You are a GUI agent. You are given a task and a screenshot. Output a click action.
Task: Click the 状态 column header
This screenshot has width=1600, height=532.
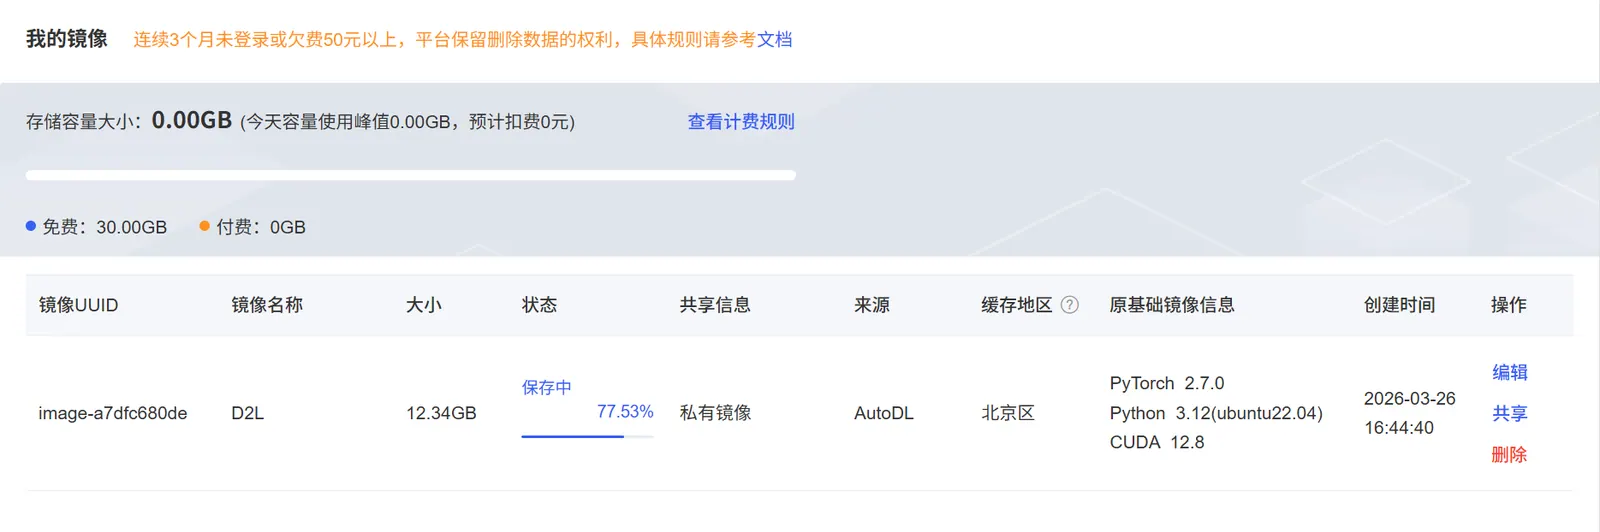tap(539, 305)
